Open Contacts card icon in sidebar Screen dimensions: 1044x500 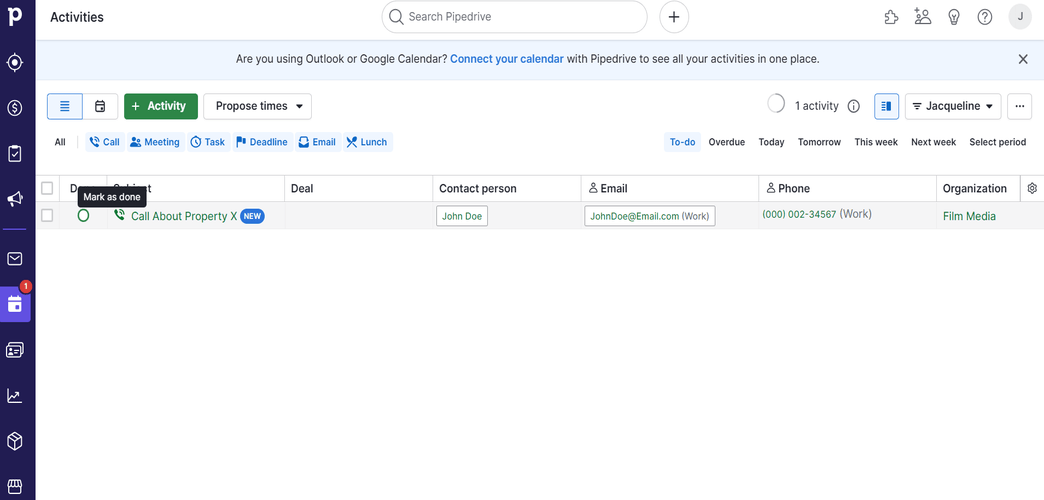pos(15,350)
